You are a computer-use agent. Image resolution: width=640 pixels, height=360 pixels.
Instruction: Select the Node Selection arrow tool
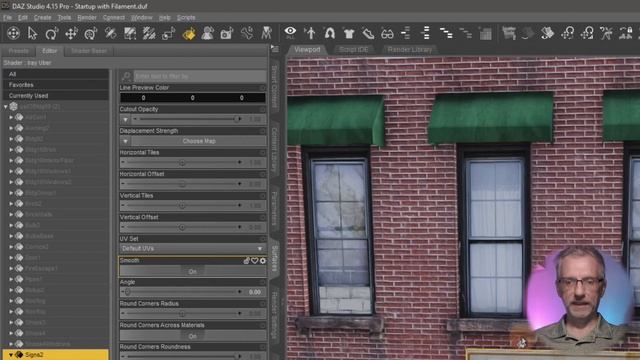32,33
